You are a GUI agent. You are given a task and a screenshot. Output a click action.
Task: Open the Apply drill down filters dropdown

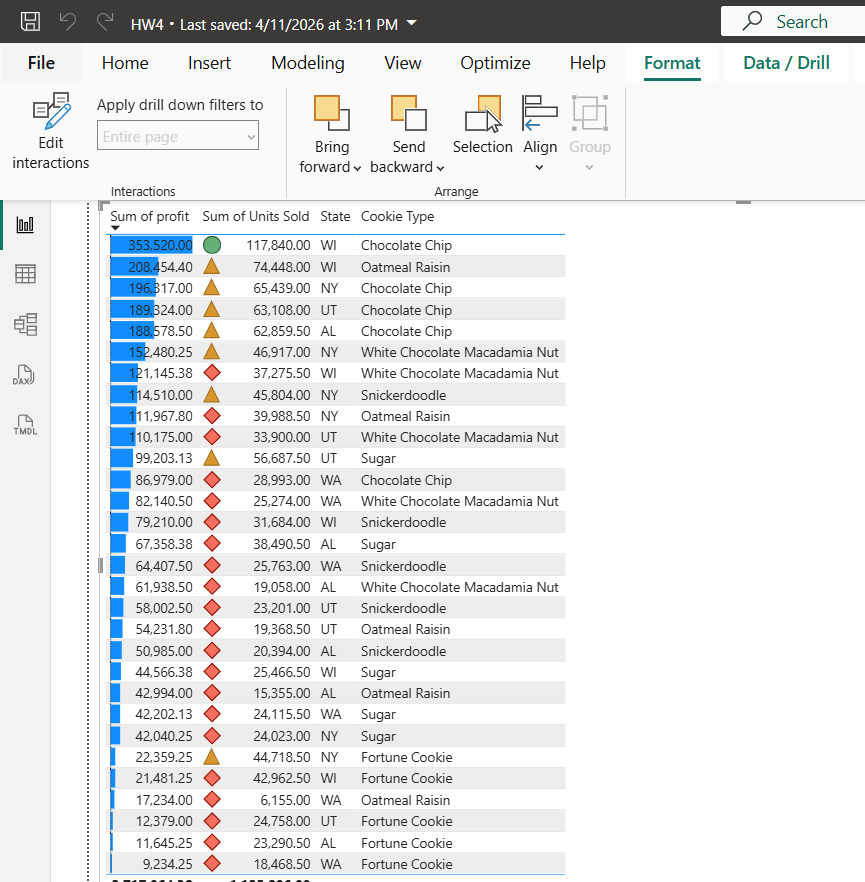178,137
